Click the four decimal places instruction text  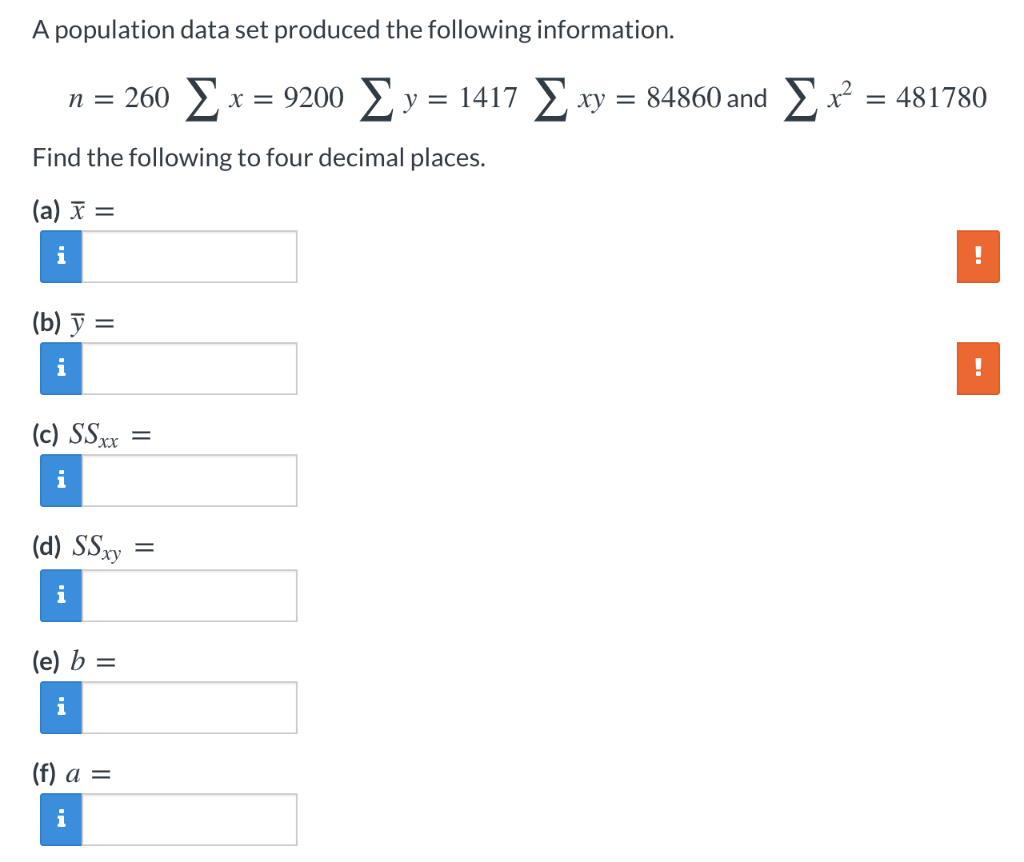click(x=258, y=157)
